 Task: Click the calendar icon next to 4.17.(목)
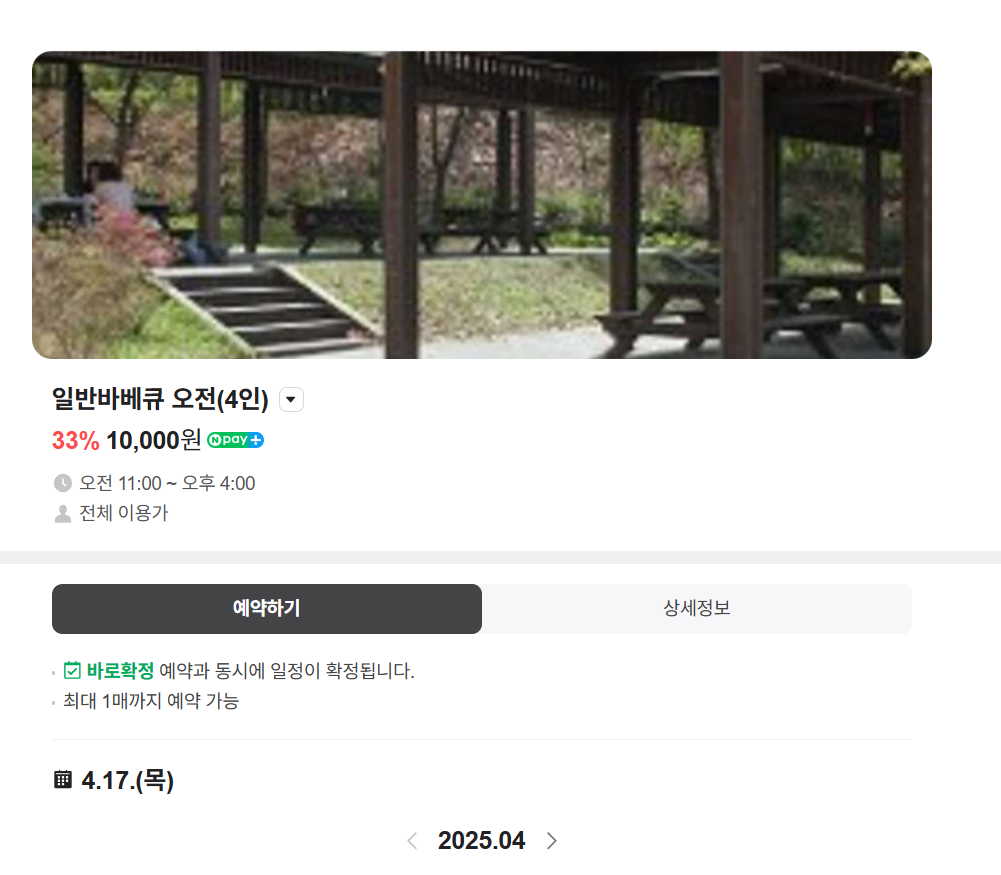point(63,779)
